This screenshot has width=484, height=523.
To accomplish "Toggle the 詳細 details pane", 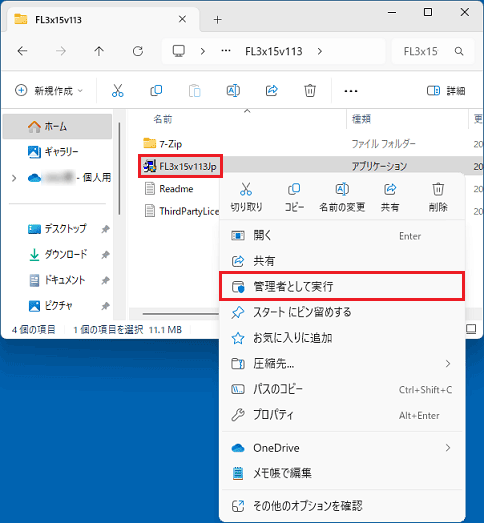I will point(446,90).
